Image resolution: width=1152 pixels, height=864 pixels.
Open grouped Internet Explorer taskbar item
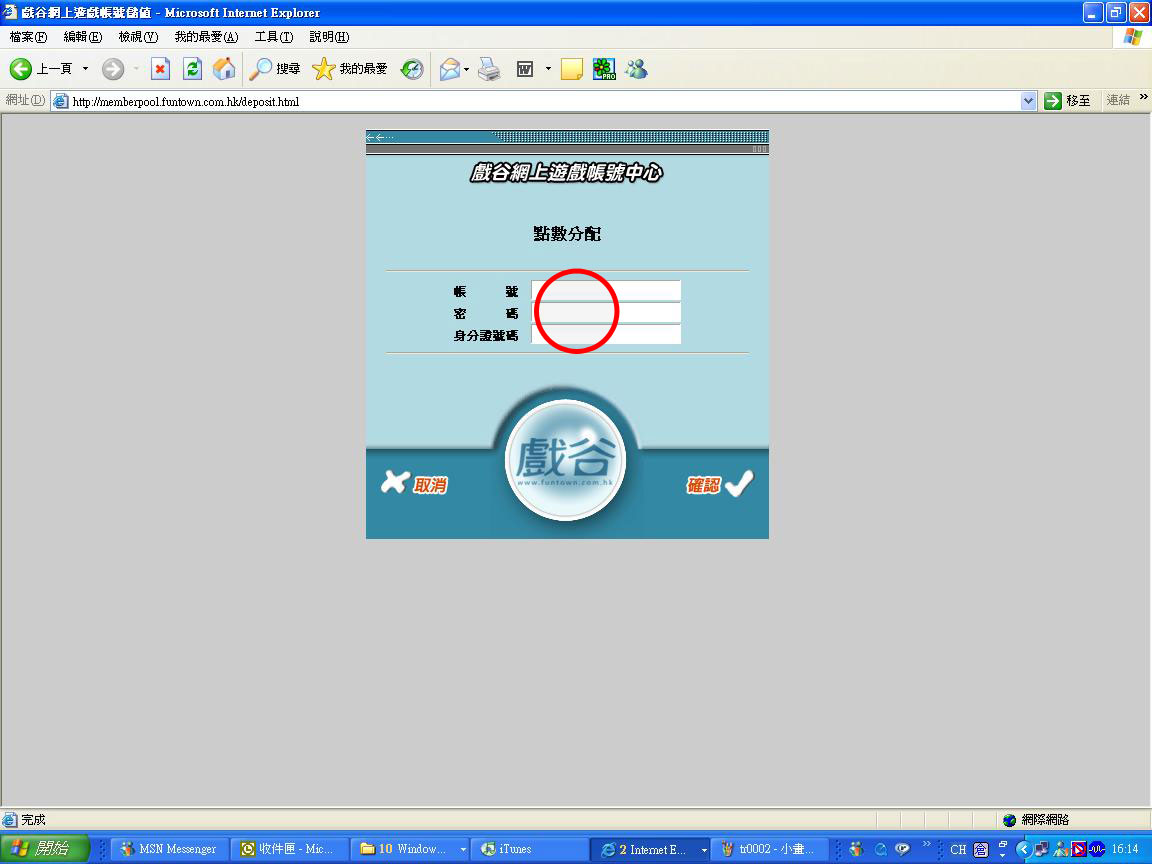click(651, 849)
